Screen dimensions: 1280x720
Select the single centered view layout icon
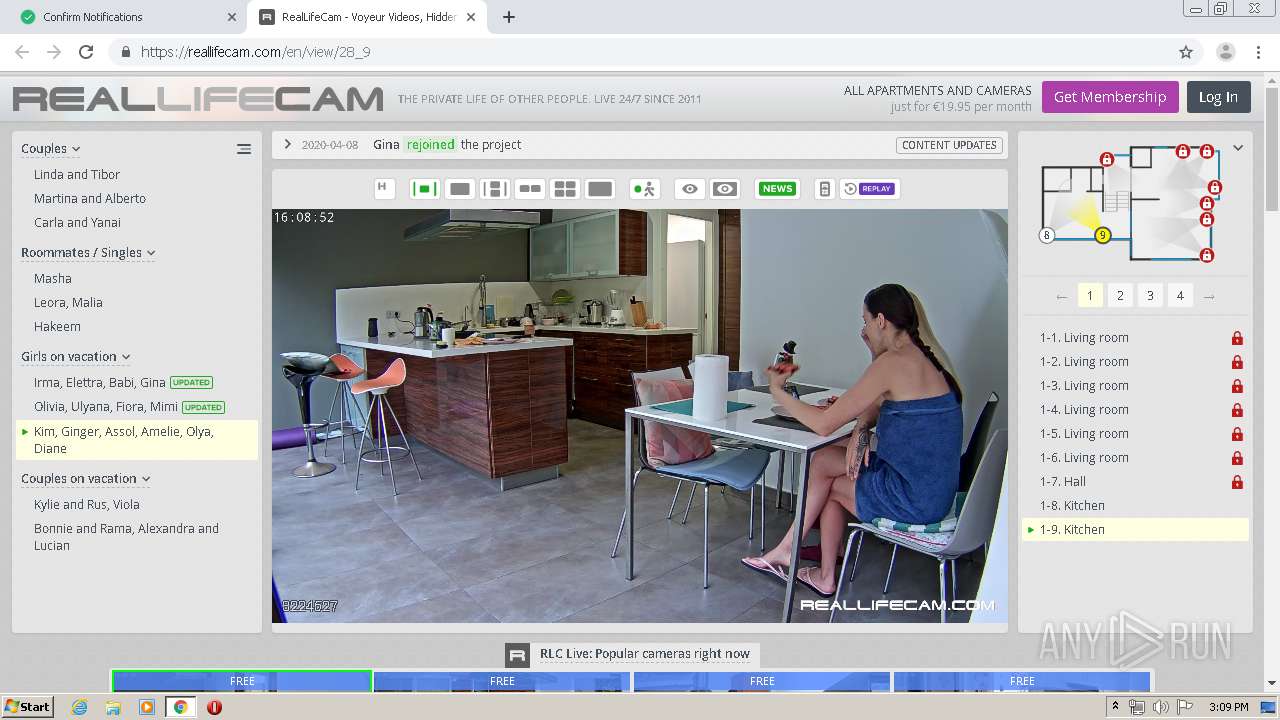425,188
